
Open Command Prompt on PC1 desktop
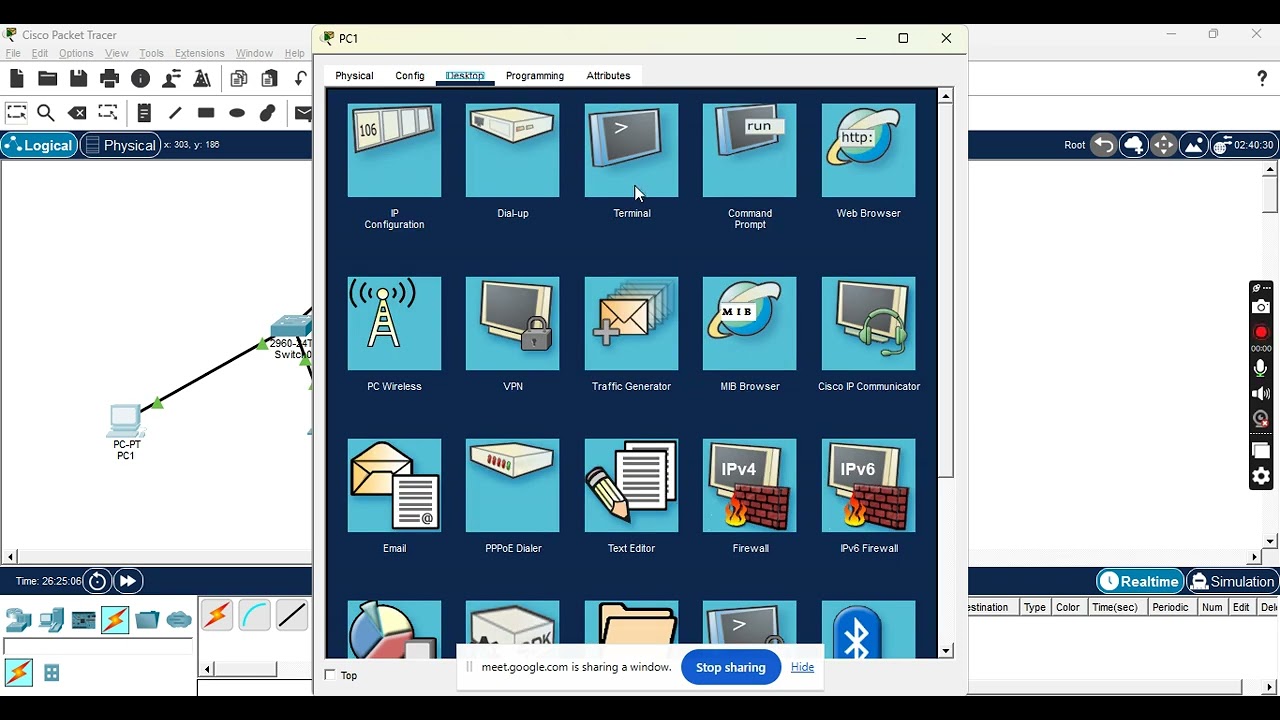pos(750,150)
